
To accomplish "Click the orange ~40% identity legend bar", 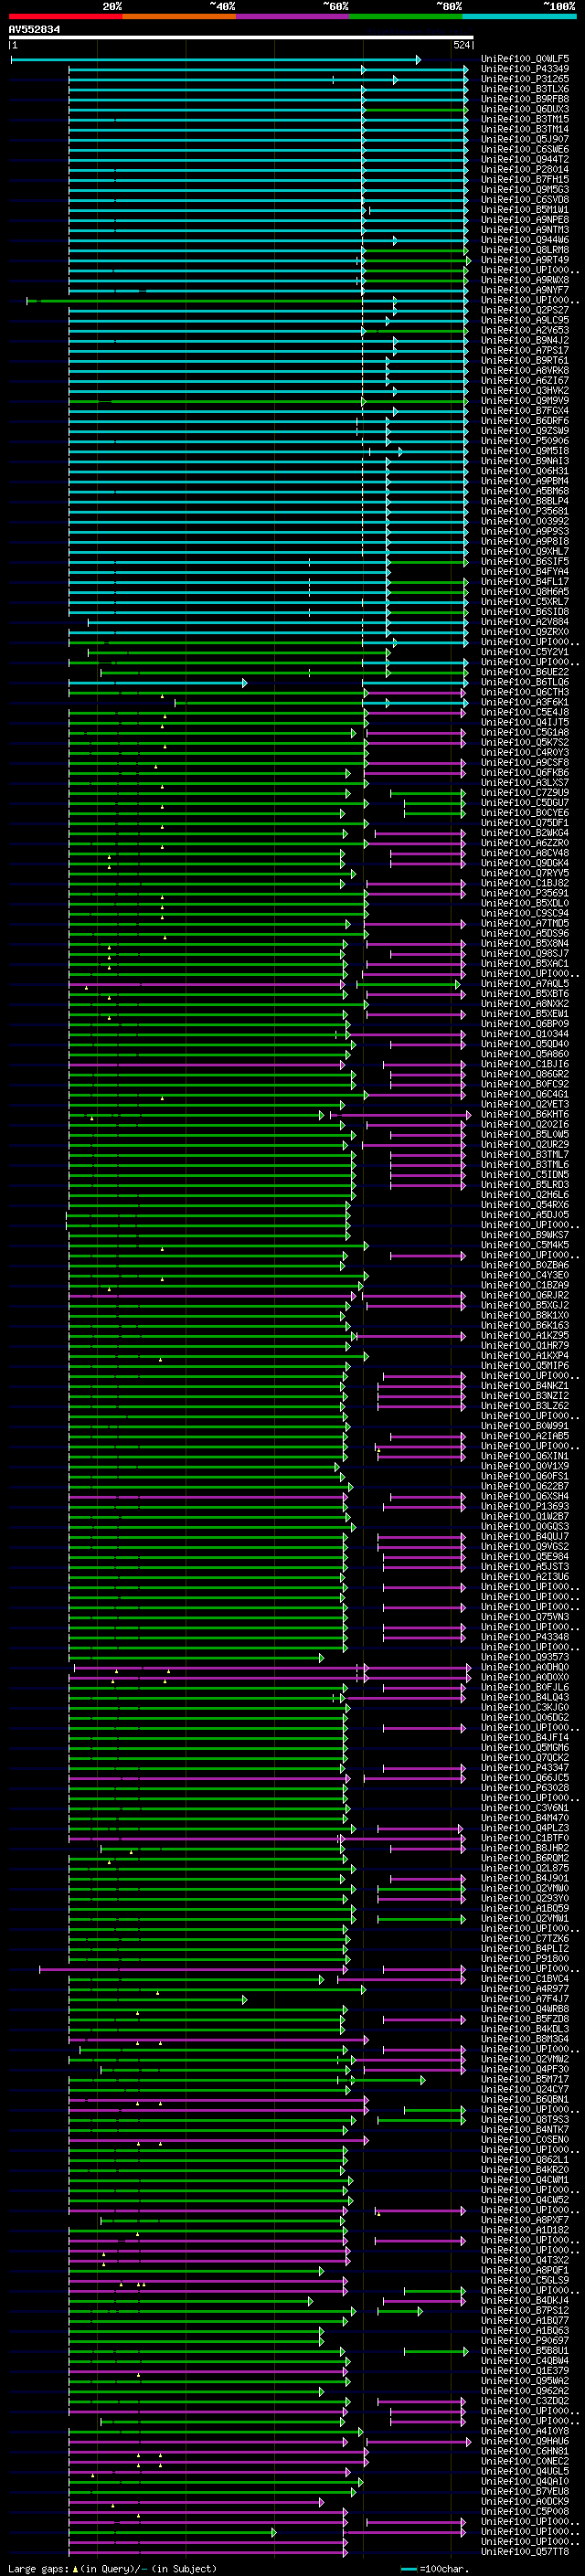I will [x=179, y=17].
